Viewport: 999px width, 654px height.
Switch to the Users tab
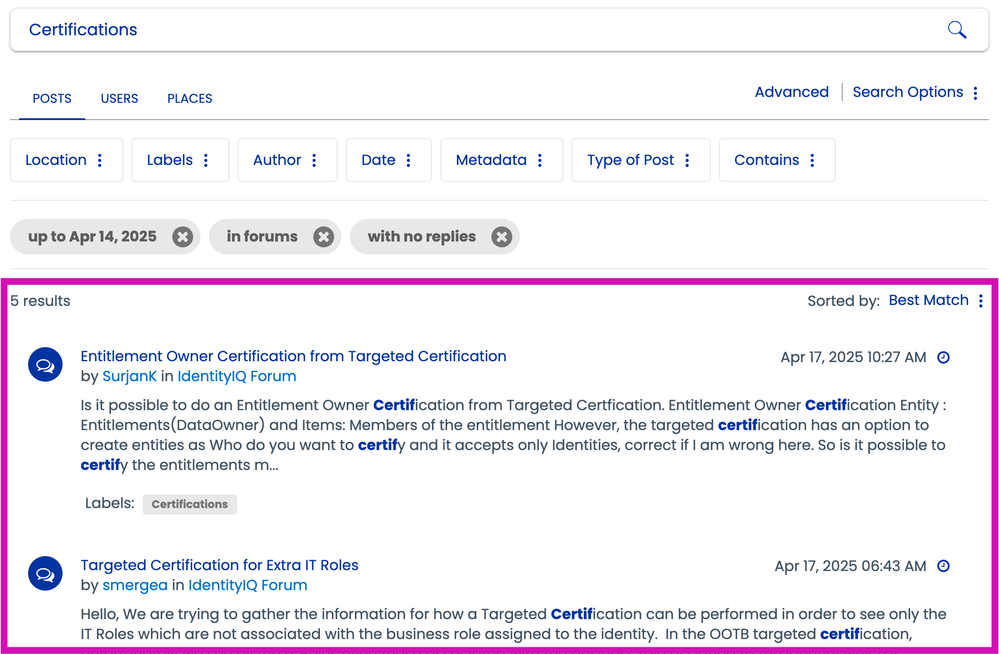pos(119,99)
